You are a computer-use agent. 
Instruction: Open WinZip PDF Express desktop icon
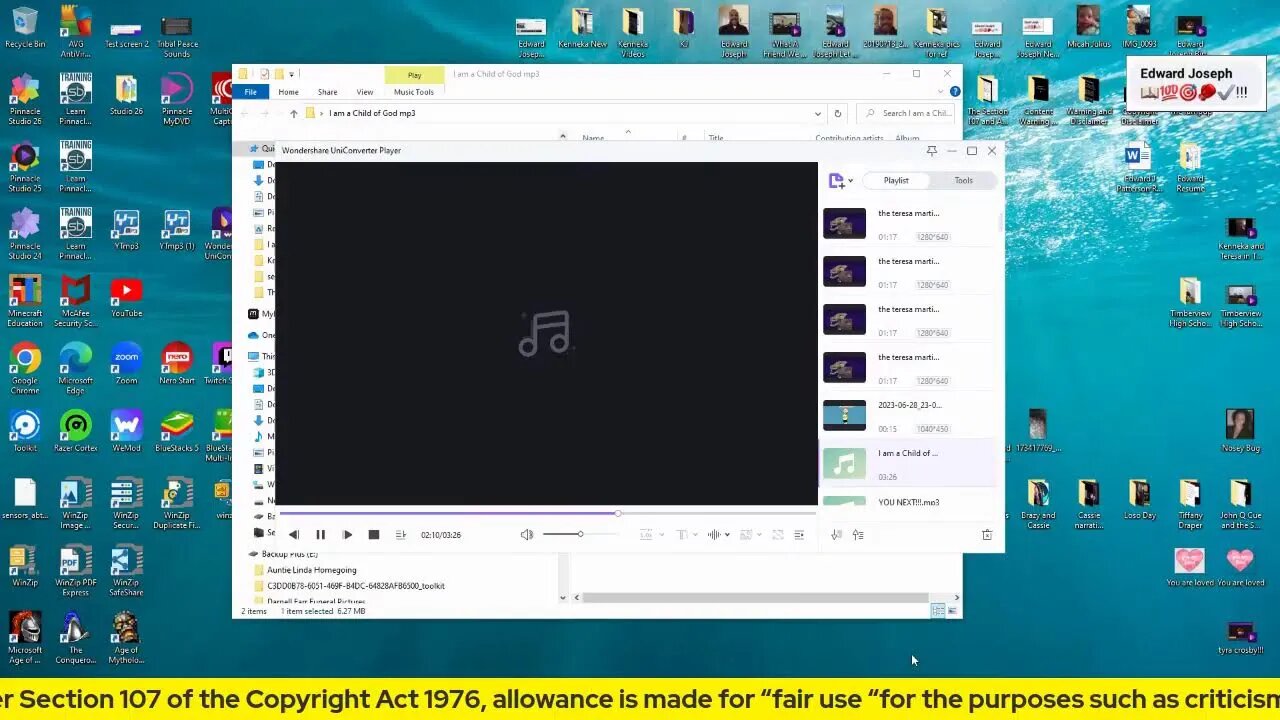(x=76, y=572)
